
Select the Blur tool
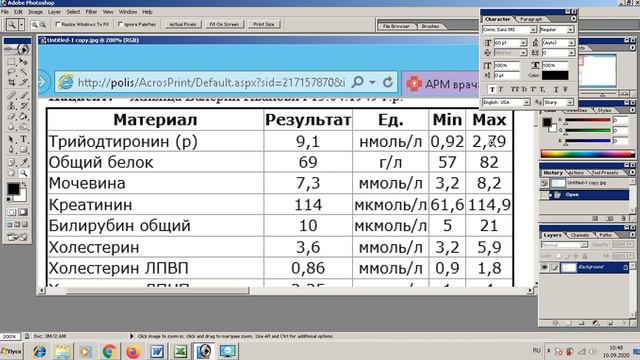(11, 127)
